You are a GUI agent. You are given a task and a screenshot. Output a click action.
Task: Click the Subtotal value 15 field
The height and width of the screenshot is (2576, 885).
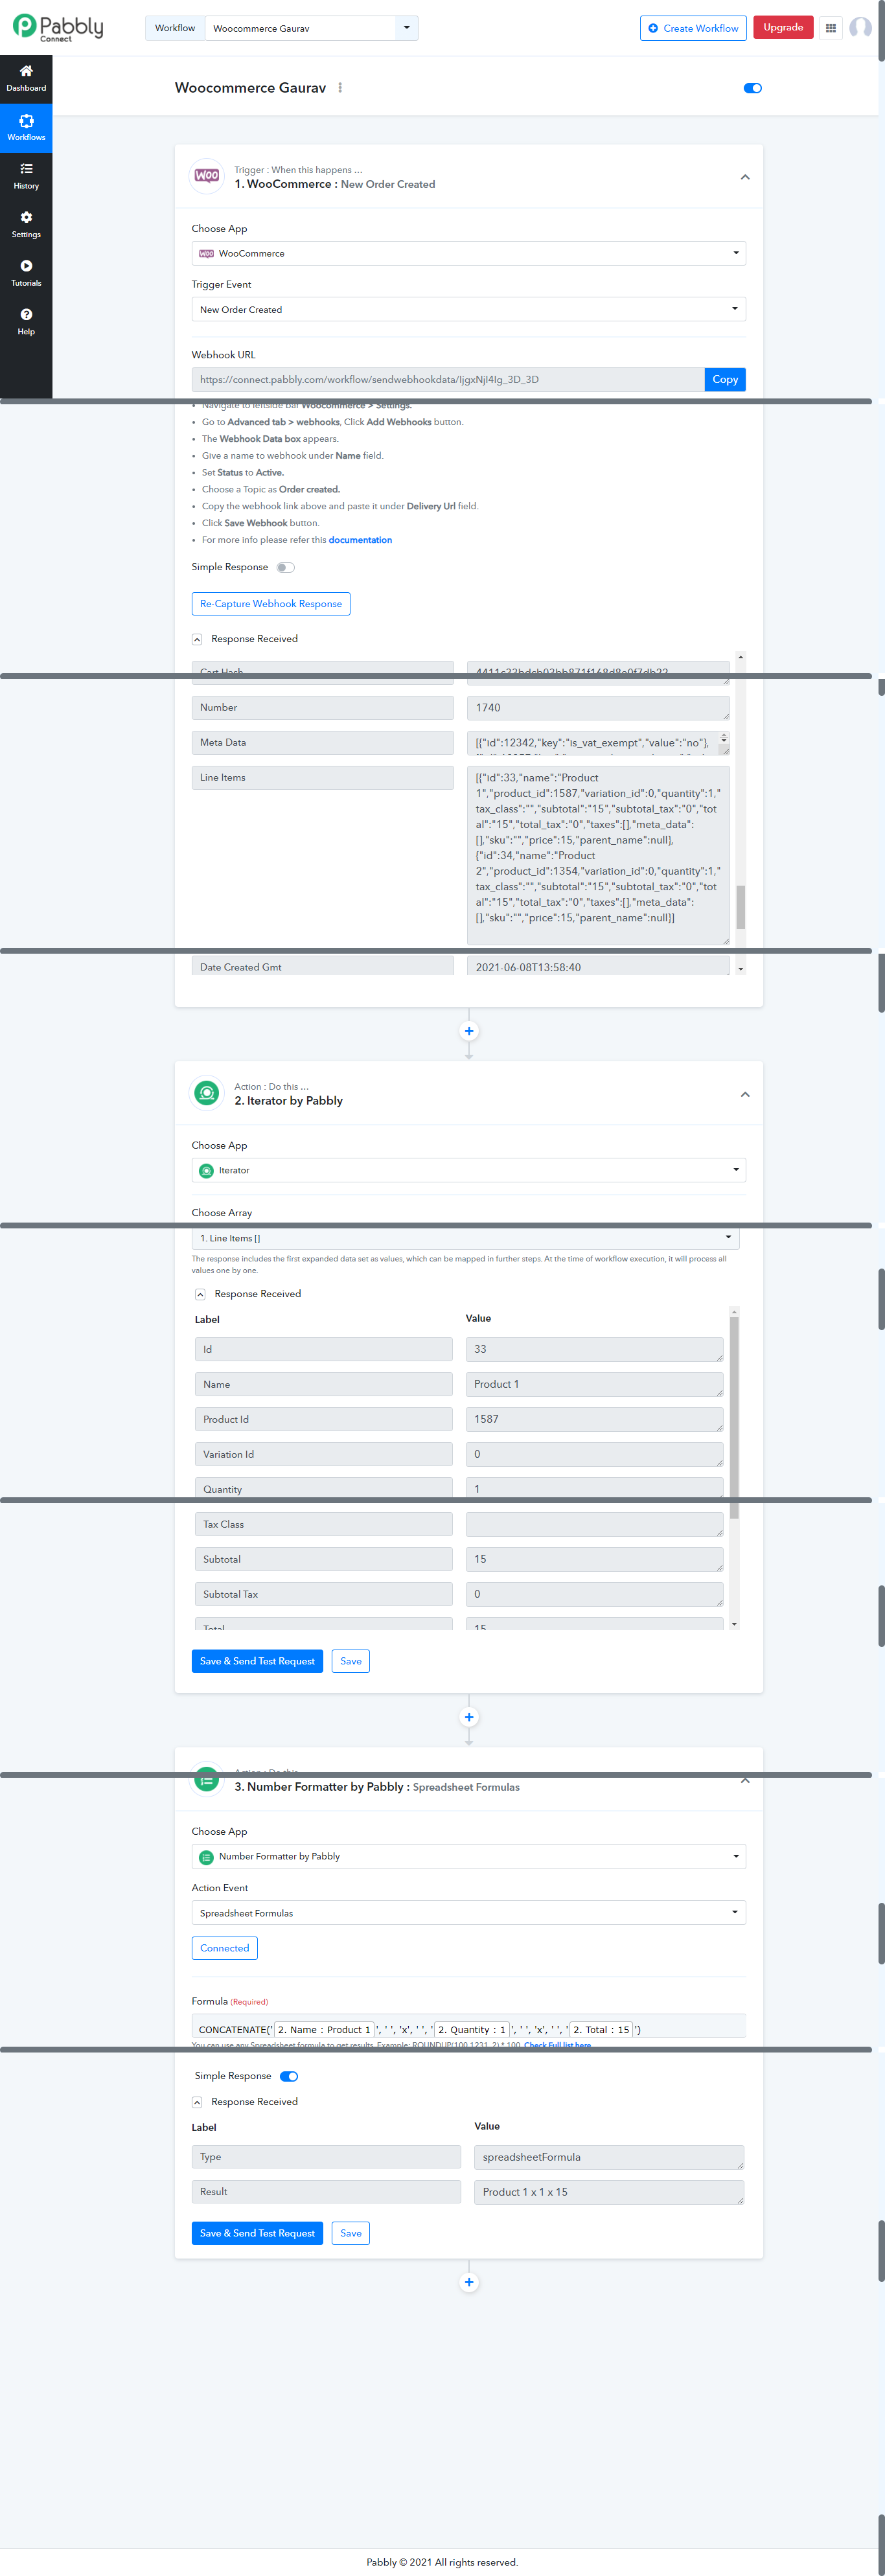coord(594,1559)
